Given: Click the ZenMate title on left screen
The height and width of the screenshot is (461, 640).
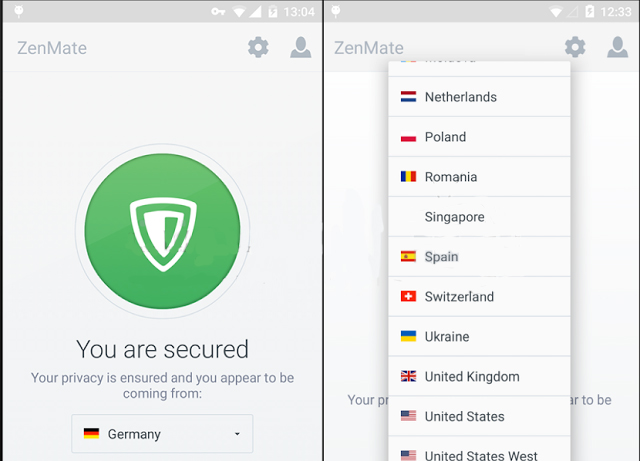Looking at the screenshot, I should (52, 48).
